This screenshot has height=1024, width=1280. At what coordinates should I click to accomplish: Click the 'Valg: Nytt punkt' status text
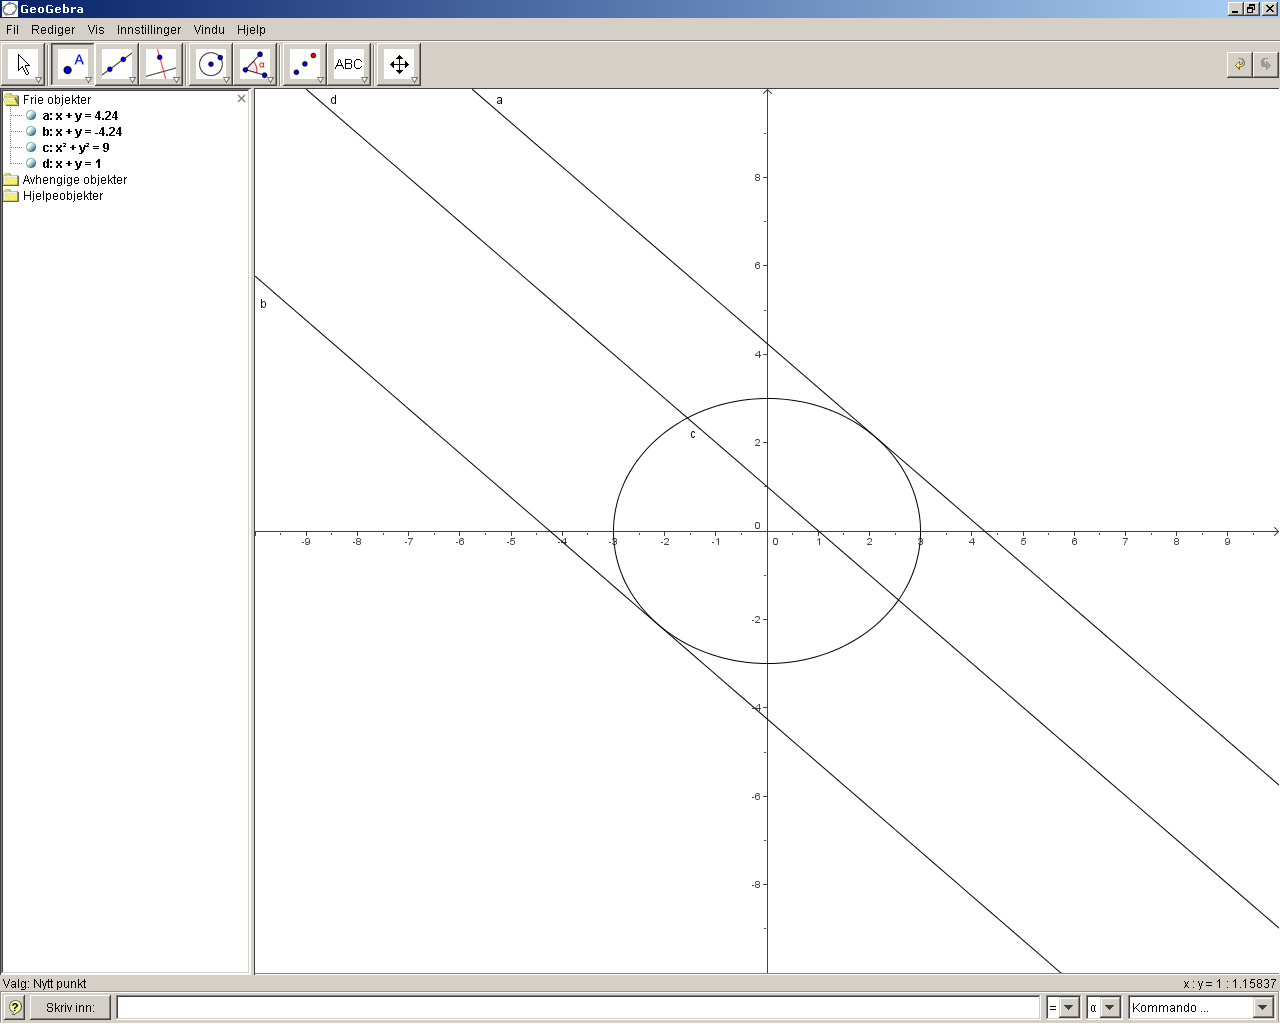[45, 984]
